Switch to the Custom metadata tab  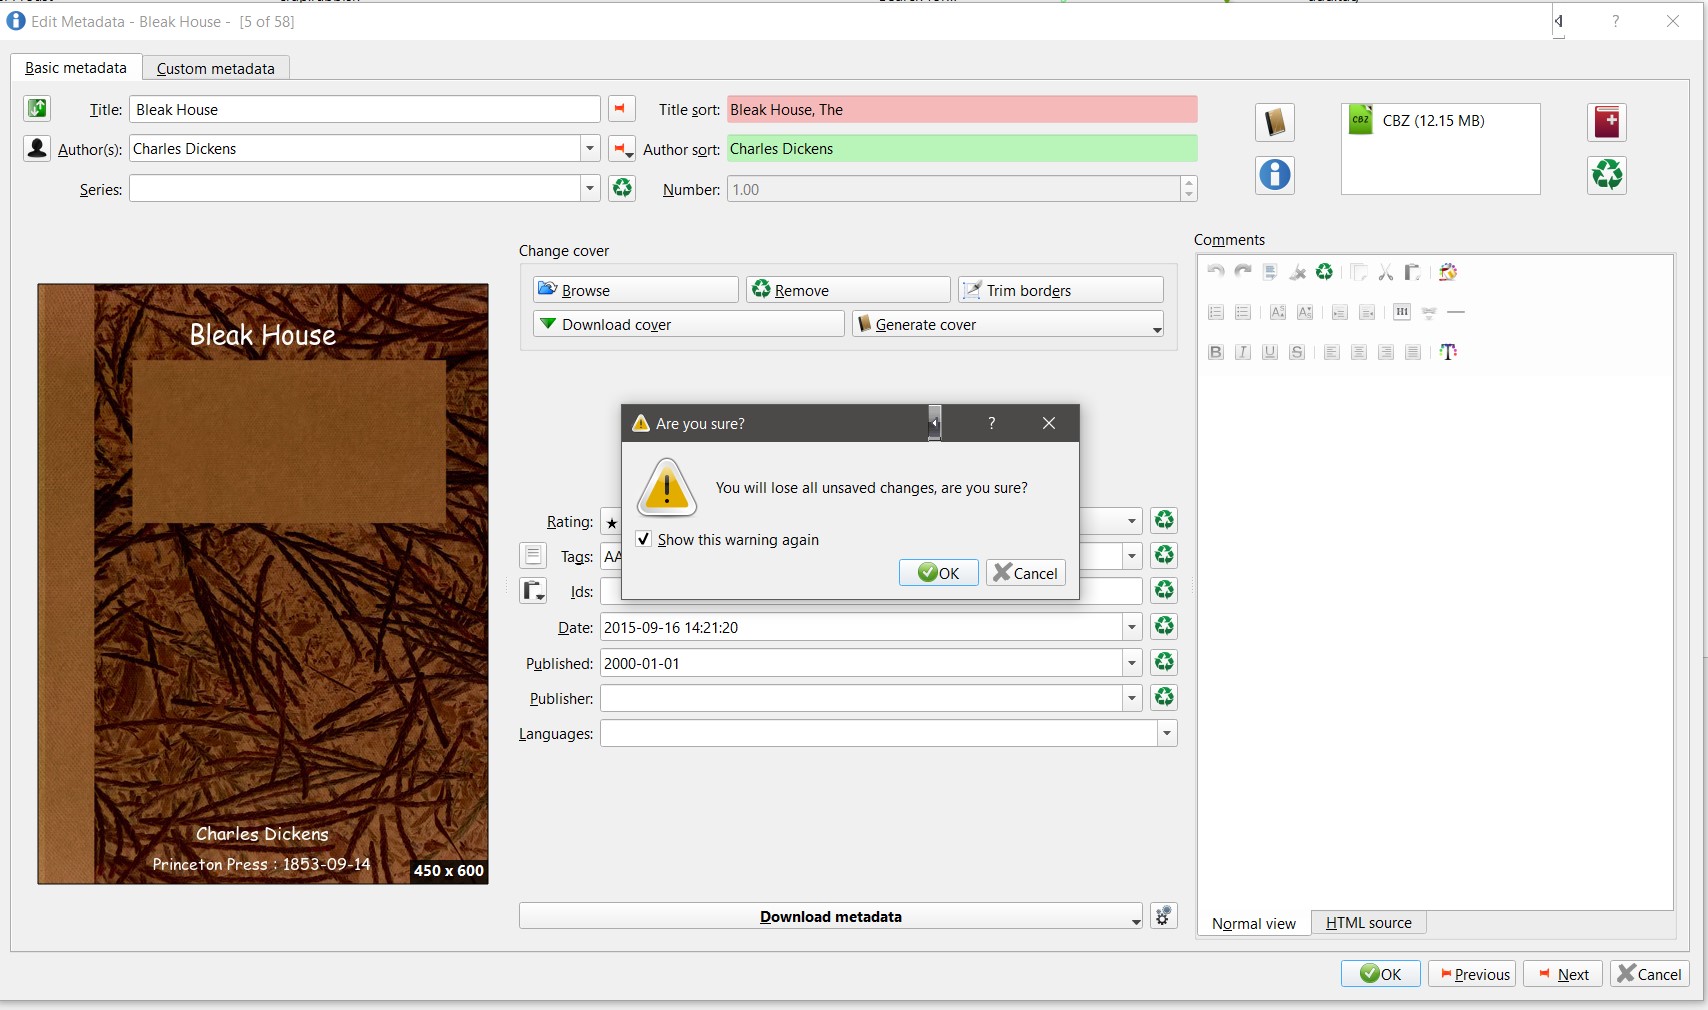point(215,68)
